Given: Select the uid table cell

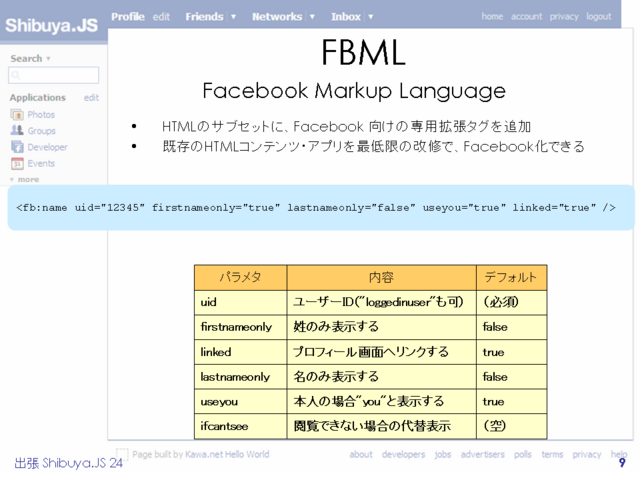Looking at the screenshot, I should pyautogui.click(x=240, y=302).
